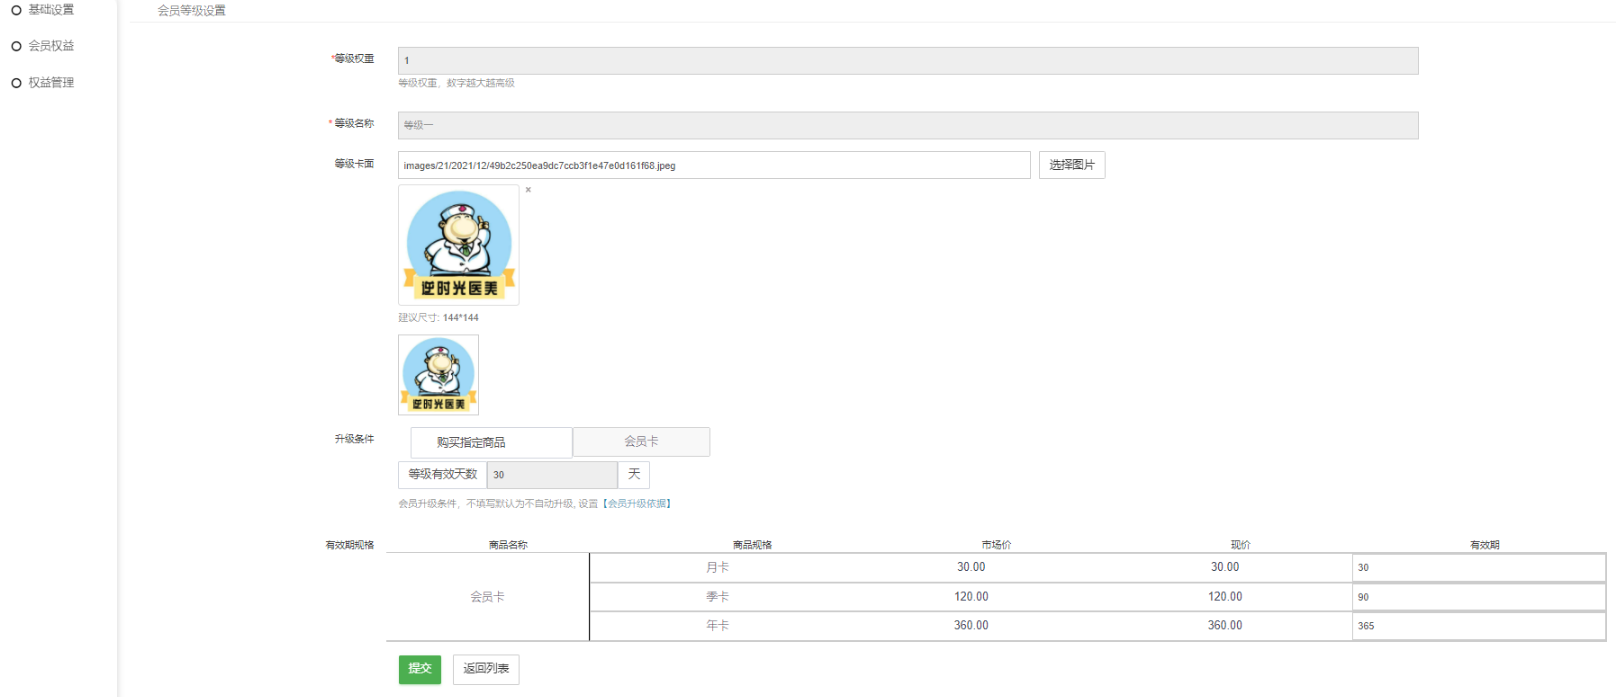
Task: Open the 会员升级依据 link
Action: (638, 504)
